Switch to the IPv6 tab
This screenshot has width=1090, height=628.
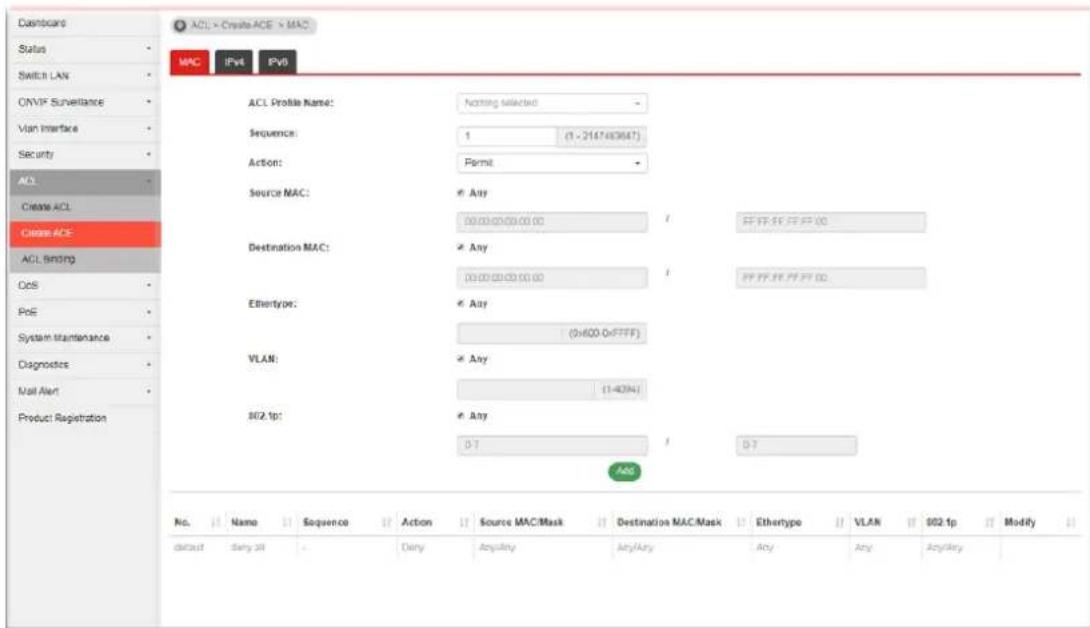(x=277, y=62)
